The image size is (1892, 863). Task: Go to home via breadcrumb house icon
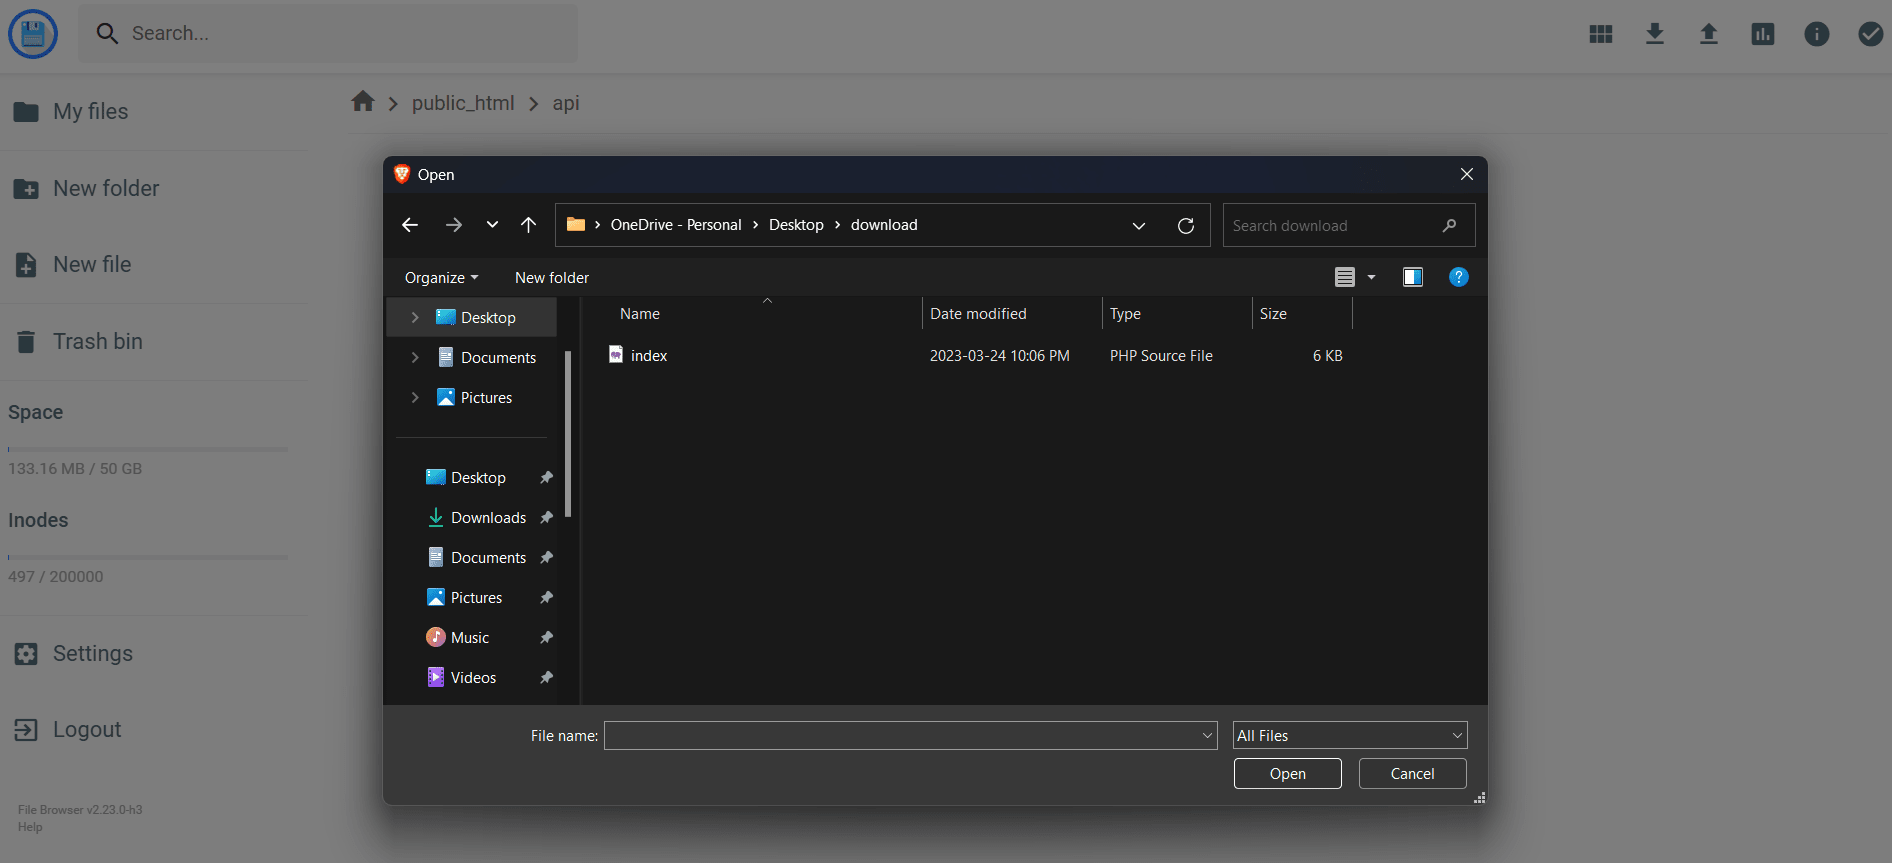coord(363,101)
